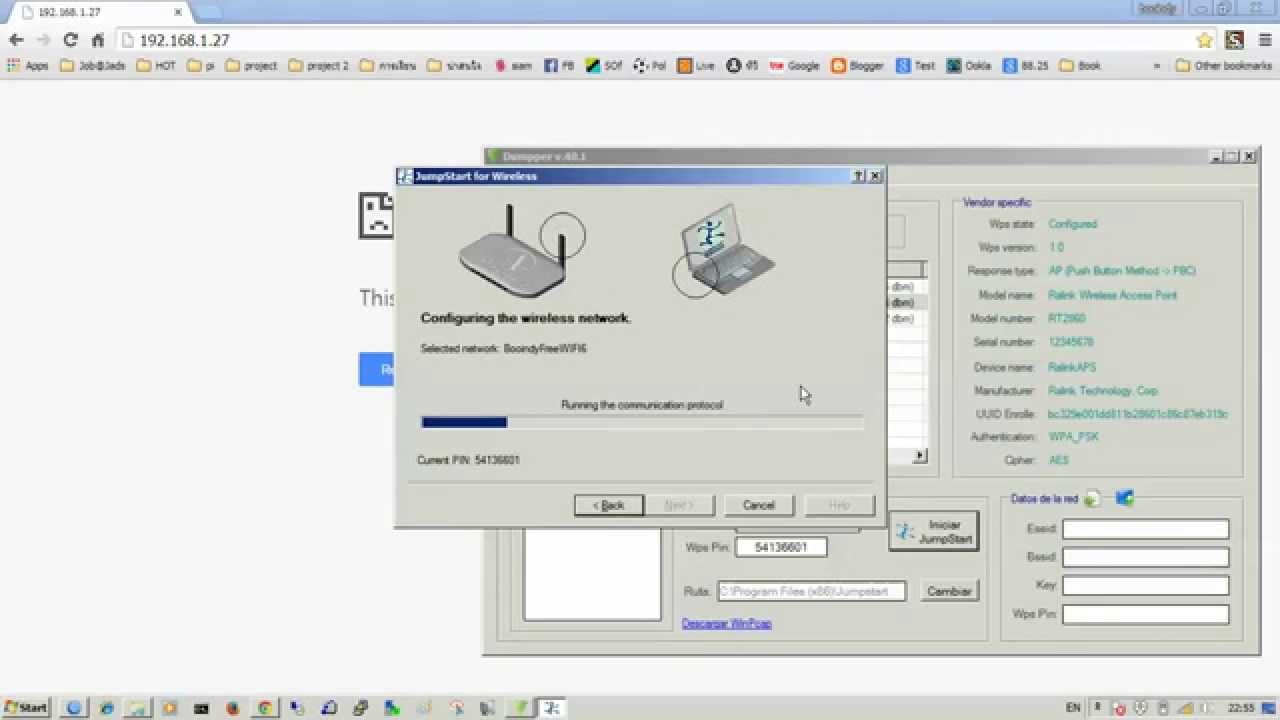The height and width of the screenshot is (720, 1280).
Task: Open the Job@Jads bookmark folder
Action: point(92,66)
